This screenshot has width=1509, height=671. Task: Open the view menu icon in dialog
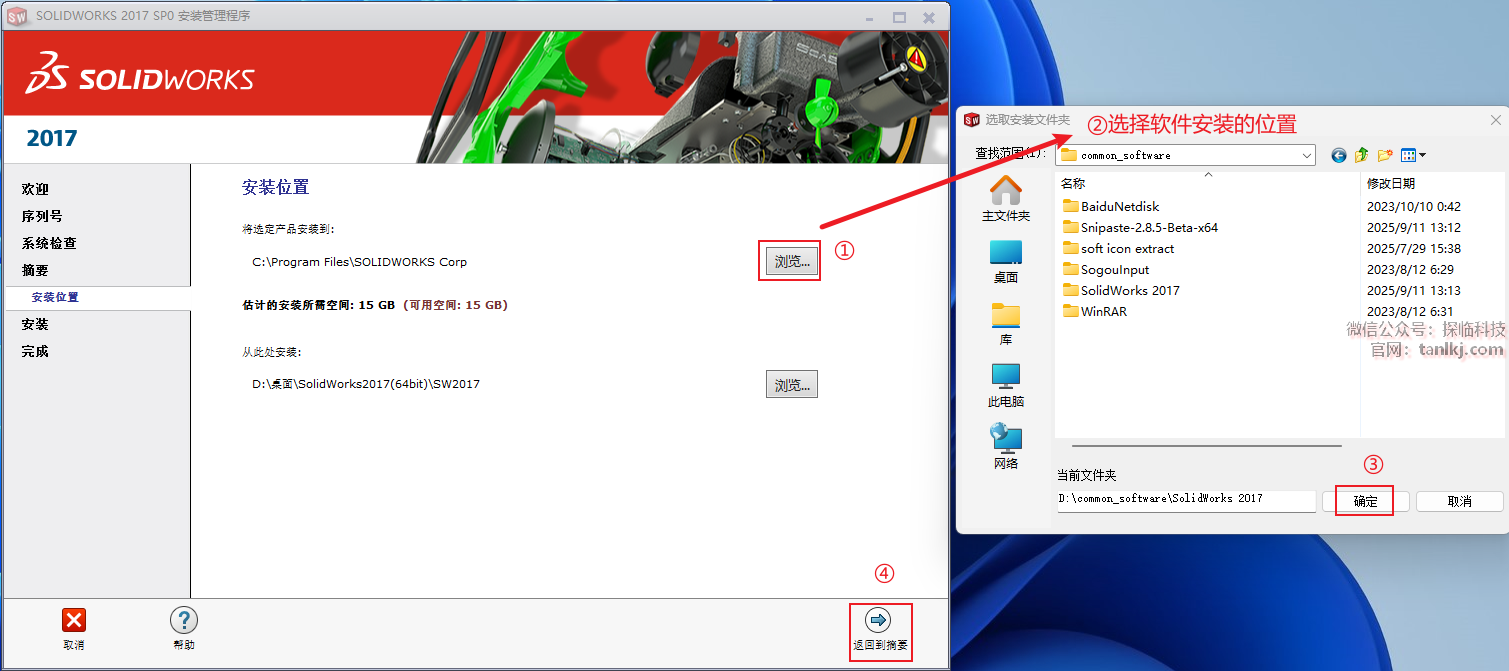tap(1413, 155)
